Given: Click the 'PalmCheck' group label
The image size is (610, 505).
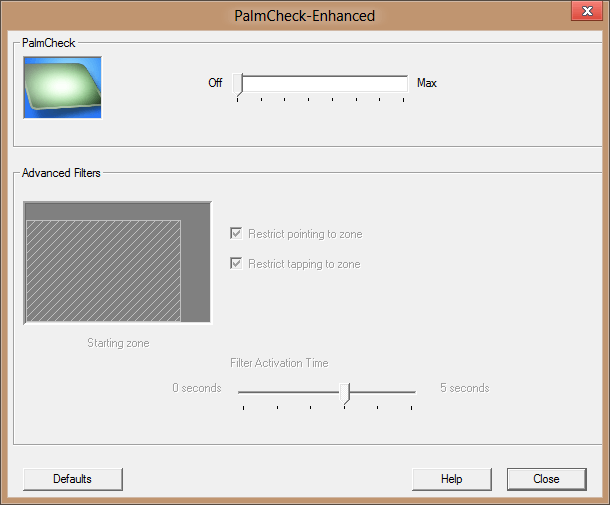Looking at the screenshot, I should pyautogui.click(x=49, y=43).
